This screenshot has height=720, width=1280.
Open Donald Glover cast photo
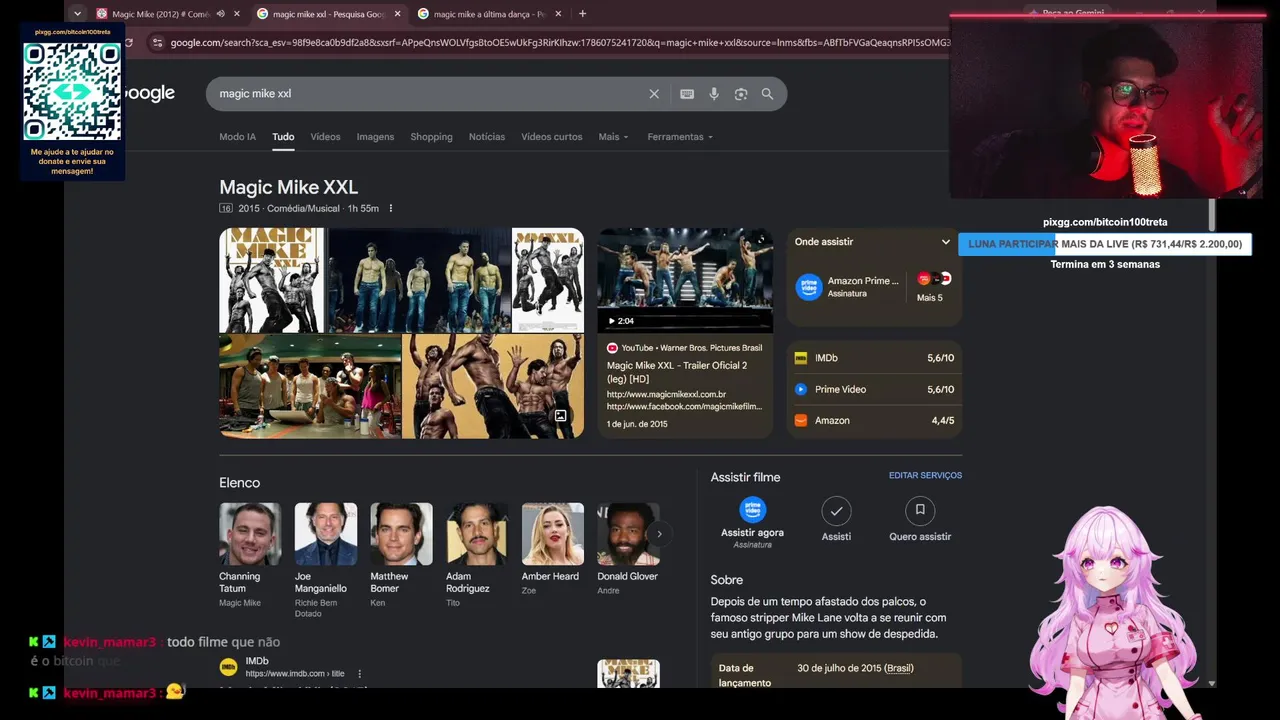click(628, 534)
